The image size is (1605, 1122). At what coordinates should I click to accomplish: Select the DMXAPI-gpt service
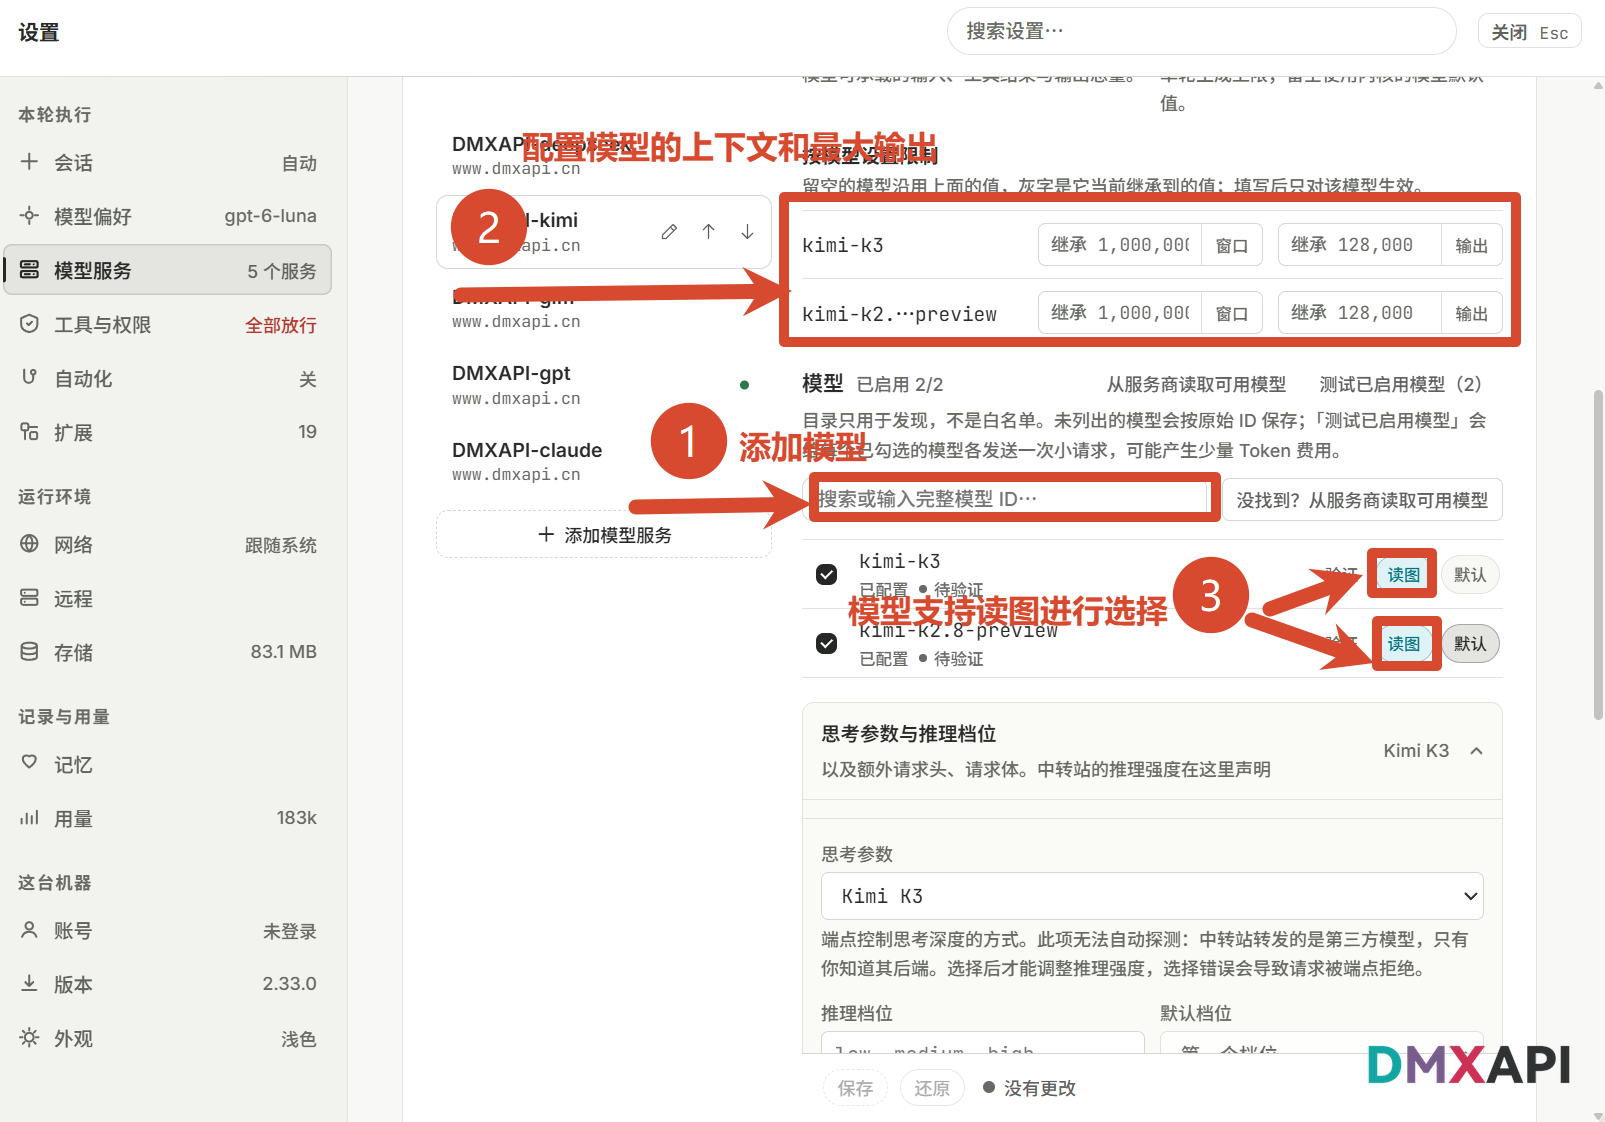coord(604,385)
